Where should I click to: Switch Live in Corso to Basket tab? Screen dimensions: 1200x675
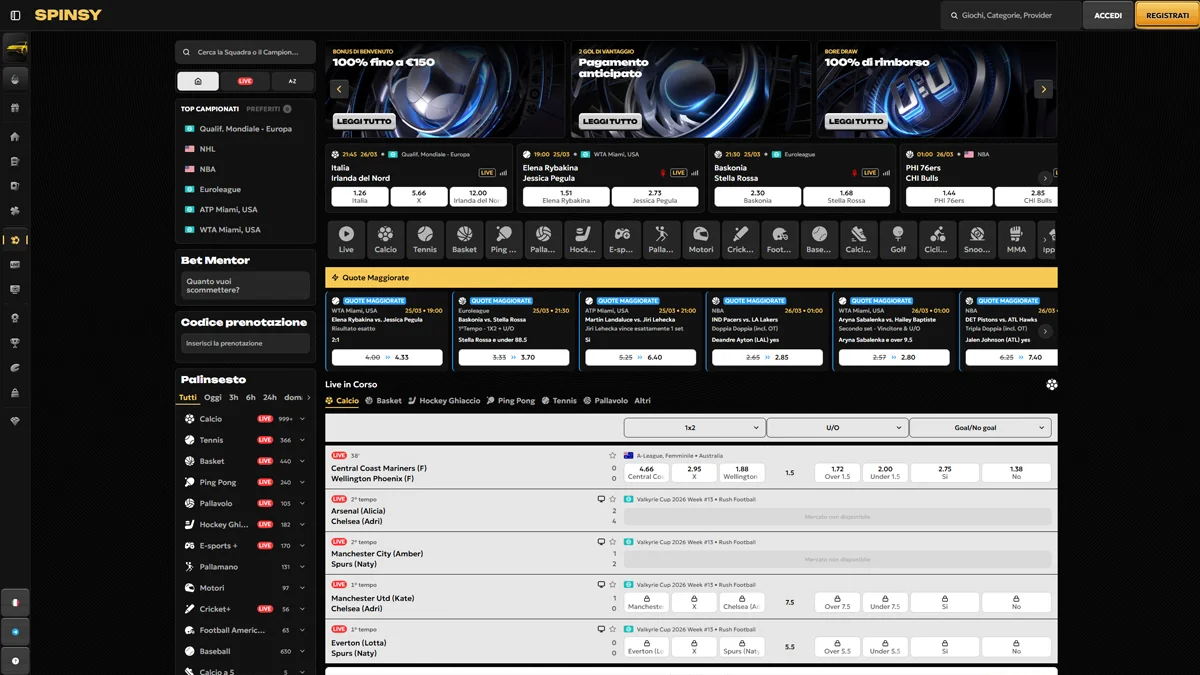383,400
